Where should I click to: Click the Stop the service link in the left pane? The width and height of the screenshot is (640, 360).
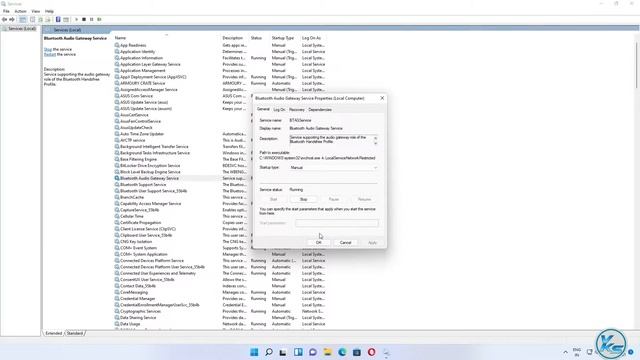[48, 49]
